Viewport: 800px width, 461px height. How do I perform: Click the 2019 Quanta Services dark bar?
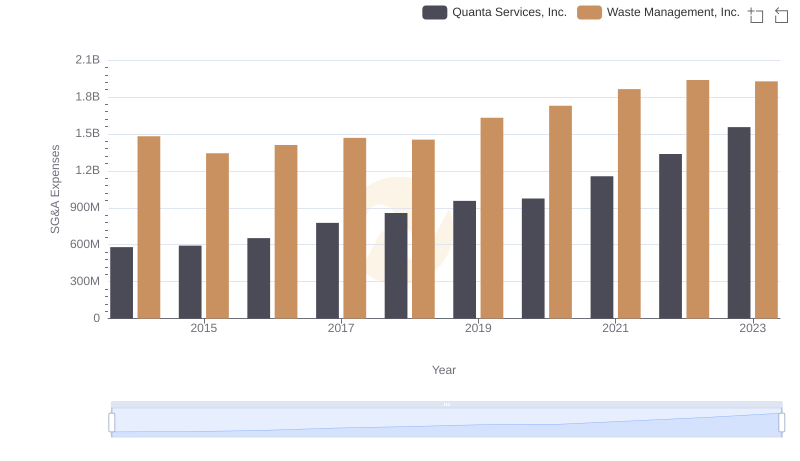[x=464, y=260]
